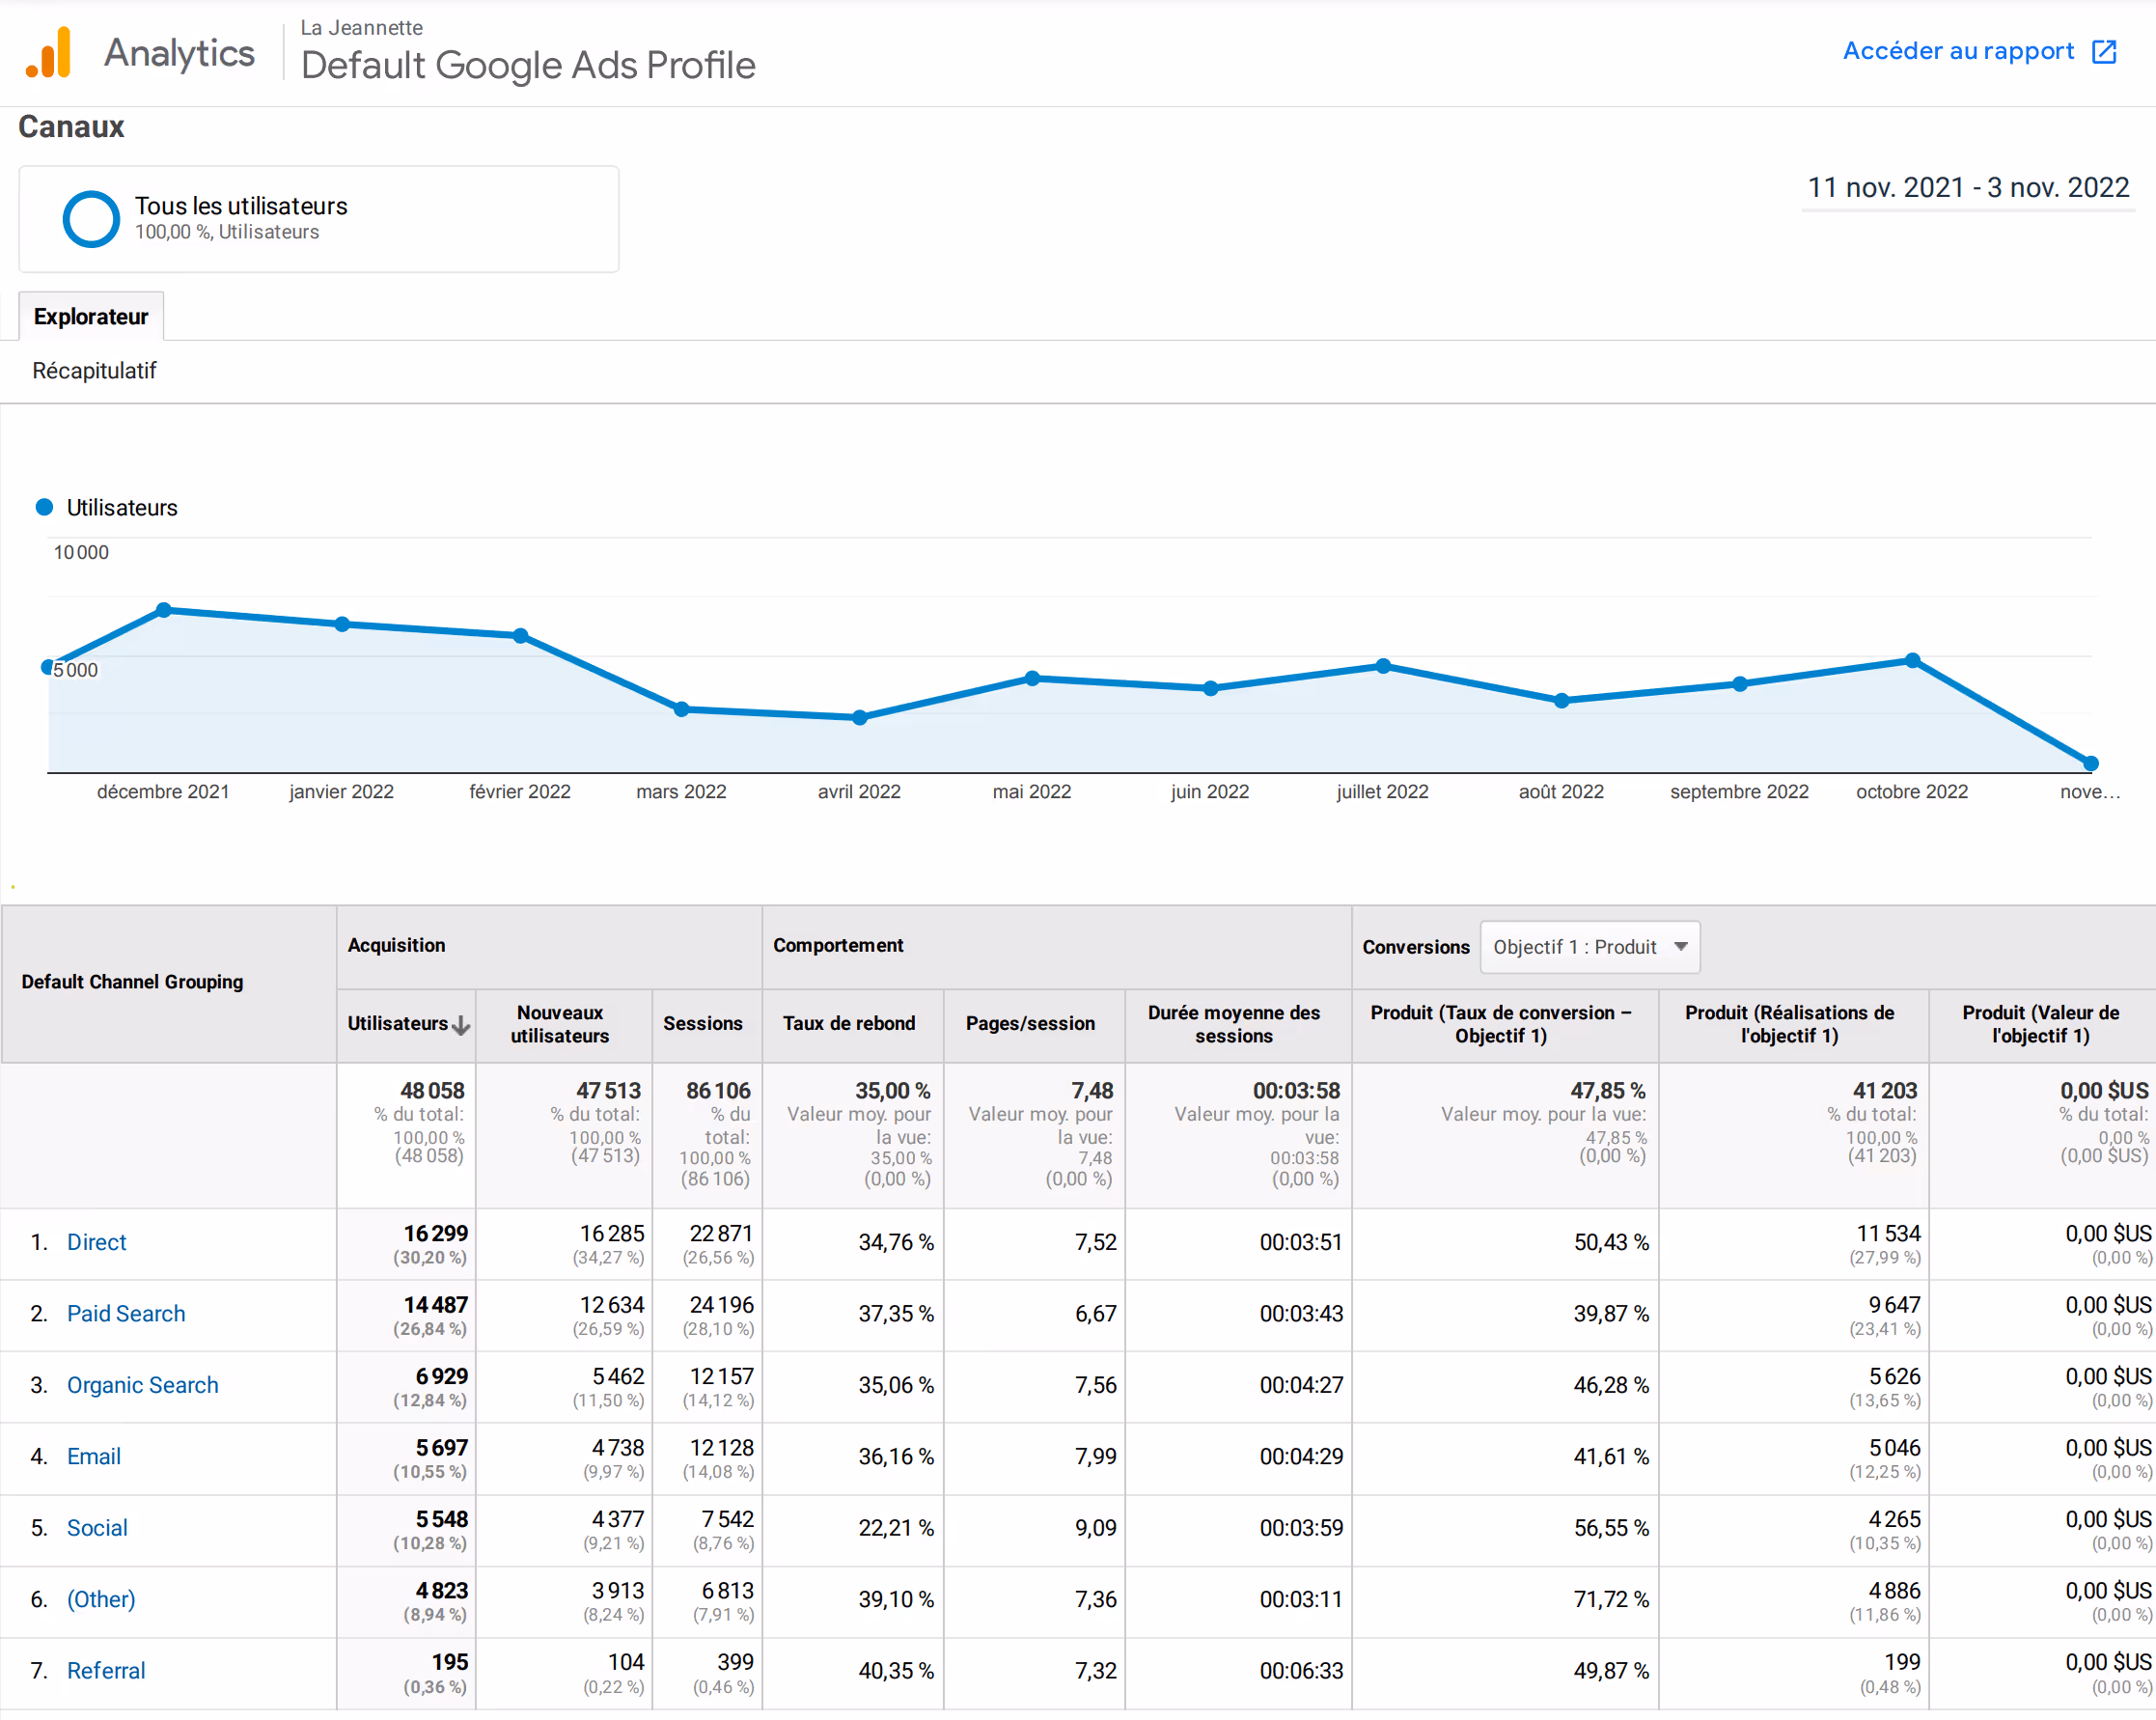Click the chart data point for décembre 2021
The image size is (2156, 1720).
164,610
